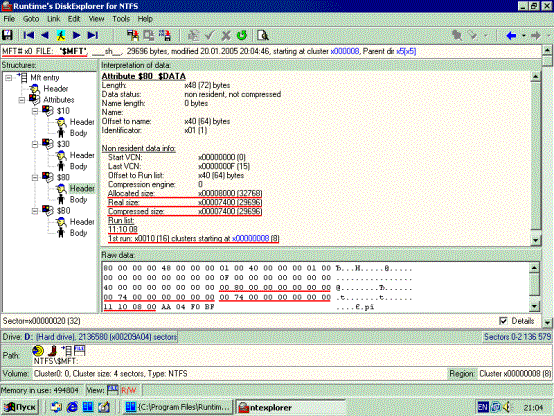Collapse the Mft entry tree node

[8, 78]
